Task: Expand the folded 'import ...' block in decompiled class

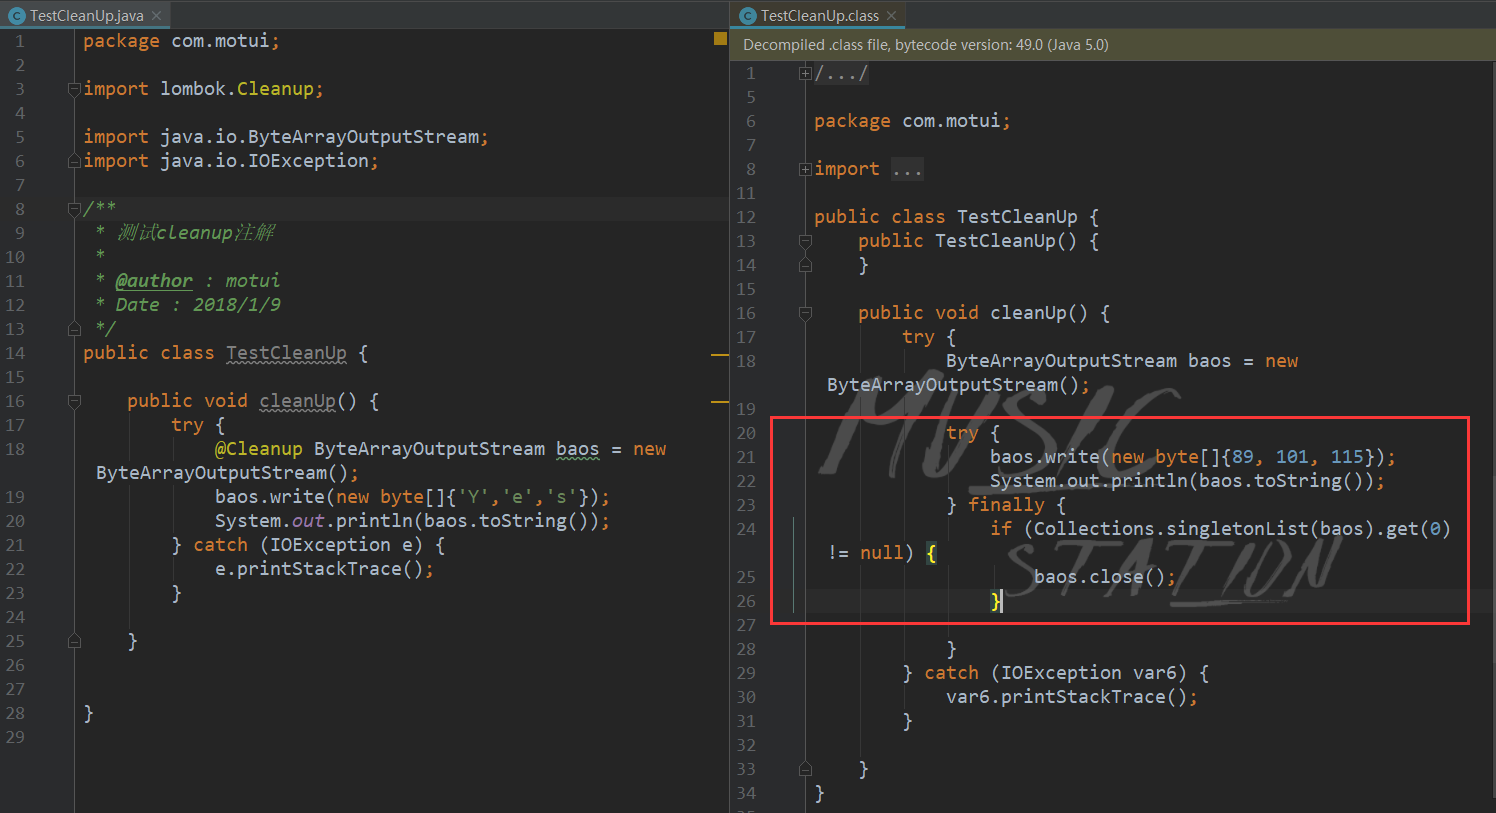Action: (805, 169)
